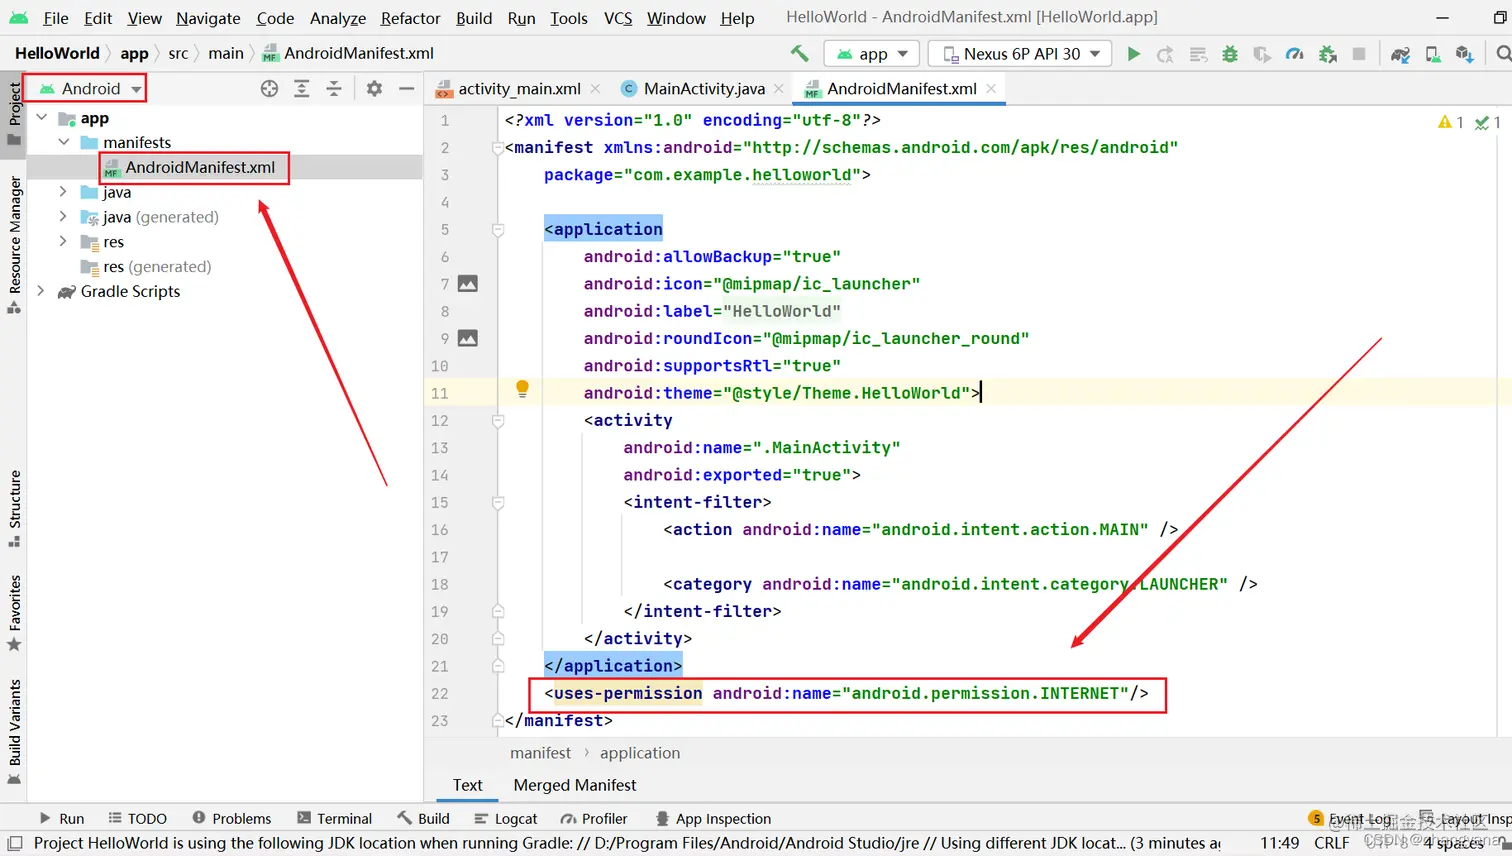1512x856 pixels.
Task: Open the Profile app gauge icon
Action: point(1295,54)
